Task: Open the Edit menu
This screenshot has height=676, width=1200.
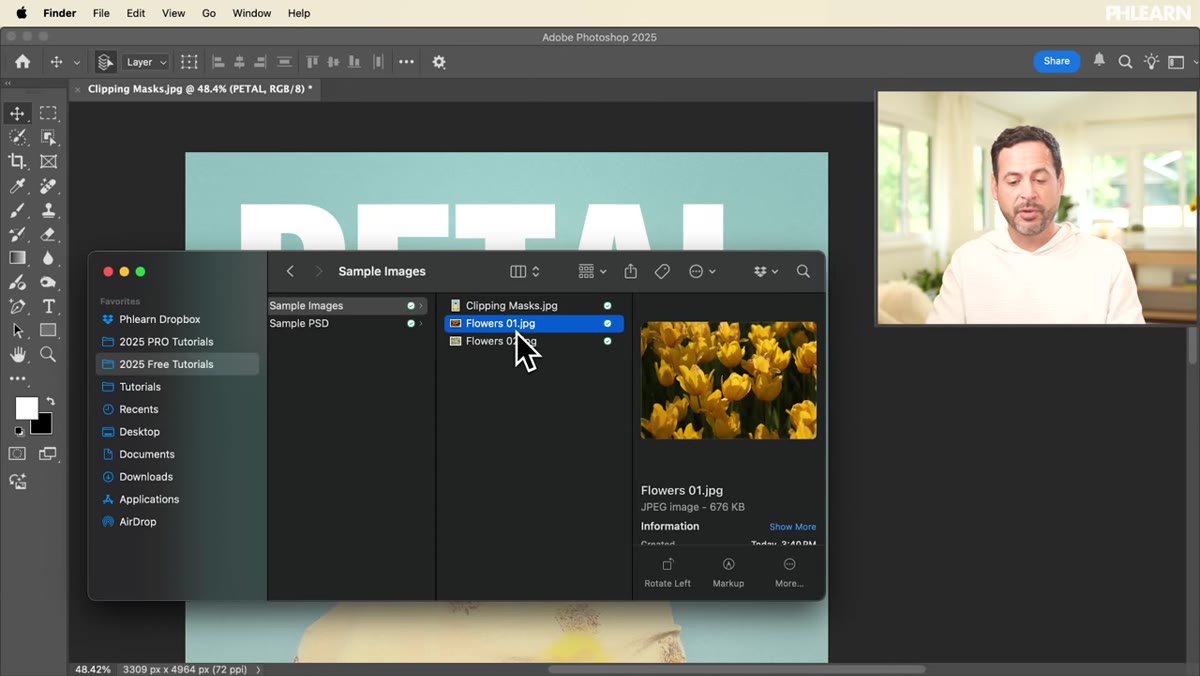Action: click(x=136, y=13)
